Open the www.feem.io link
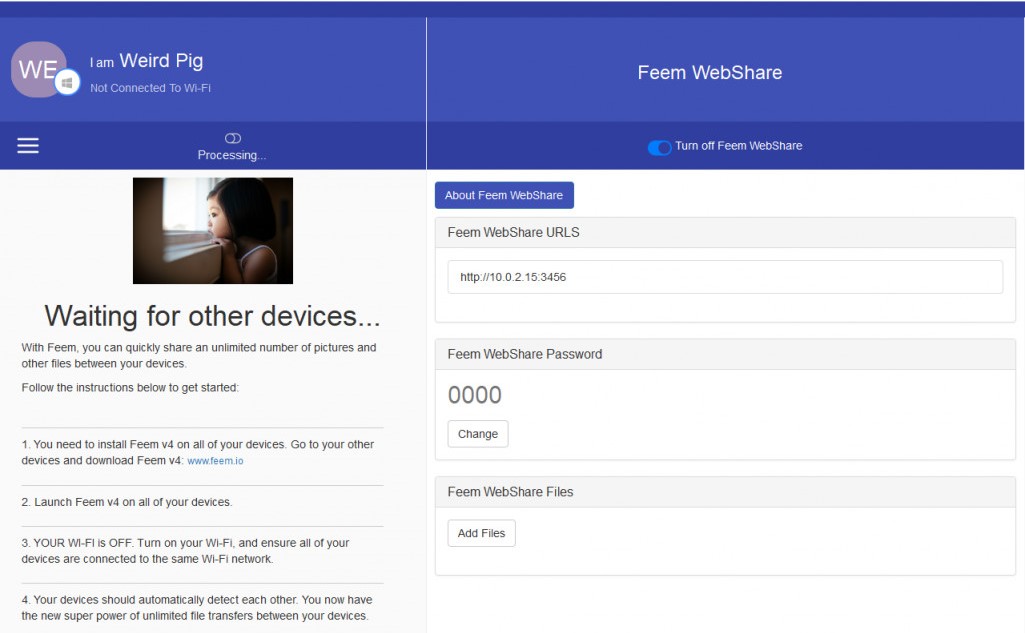The image size is (1025, 633). point(215,460)
